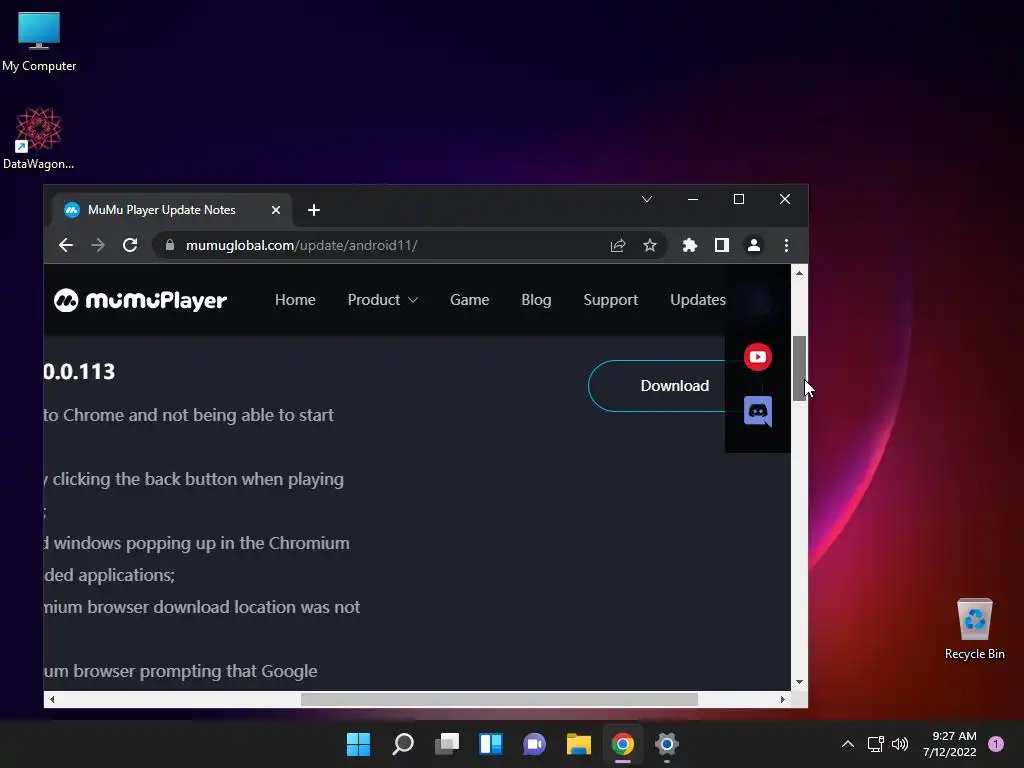Screen dimensions: 1024x768
Task: Open Chrome profile avatar menu
Action: [x=754, y=246]
